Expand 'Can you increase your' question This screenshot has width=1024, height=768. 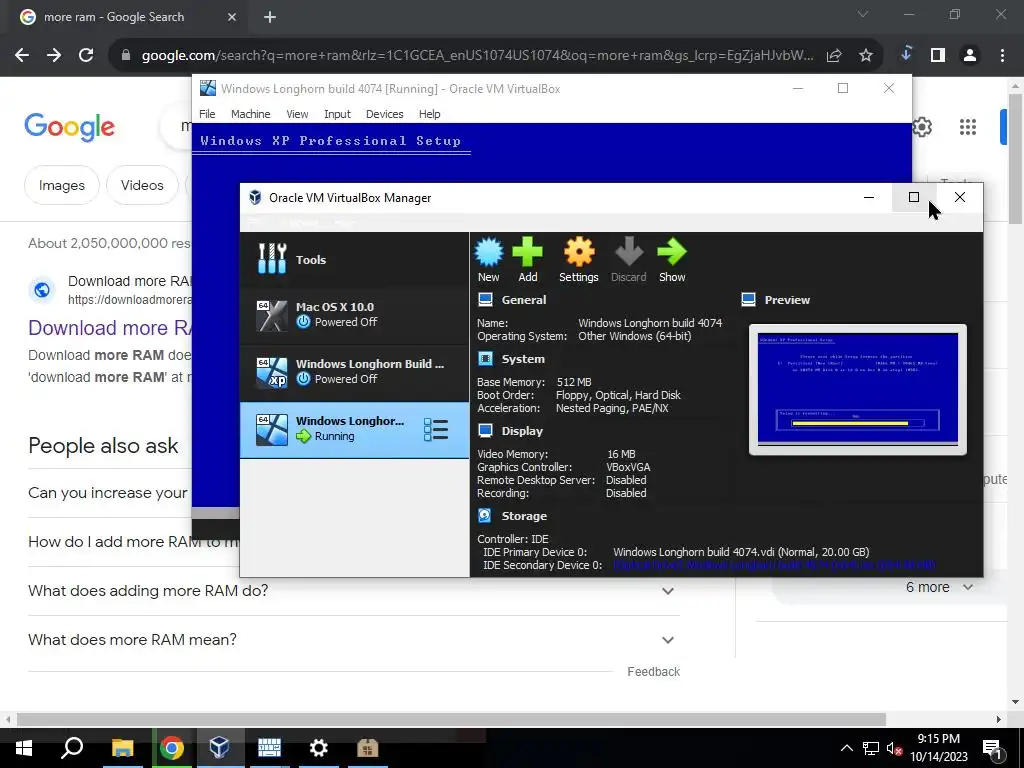108,492
